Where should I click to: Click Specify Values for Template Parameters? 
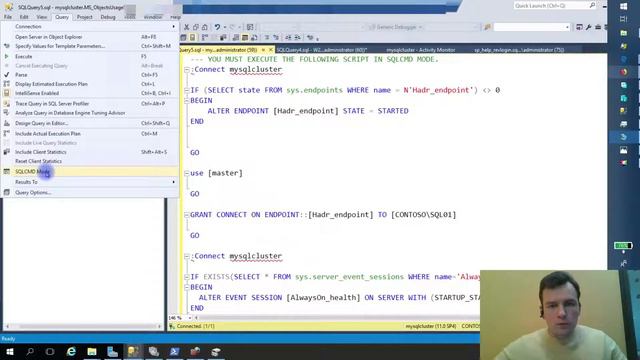pyautogui.click(x=90, y=46)
